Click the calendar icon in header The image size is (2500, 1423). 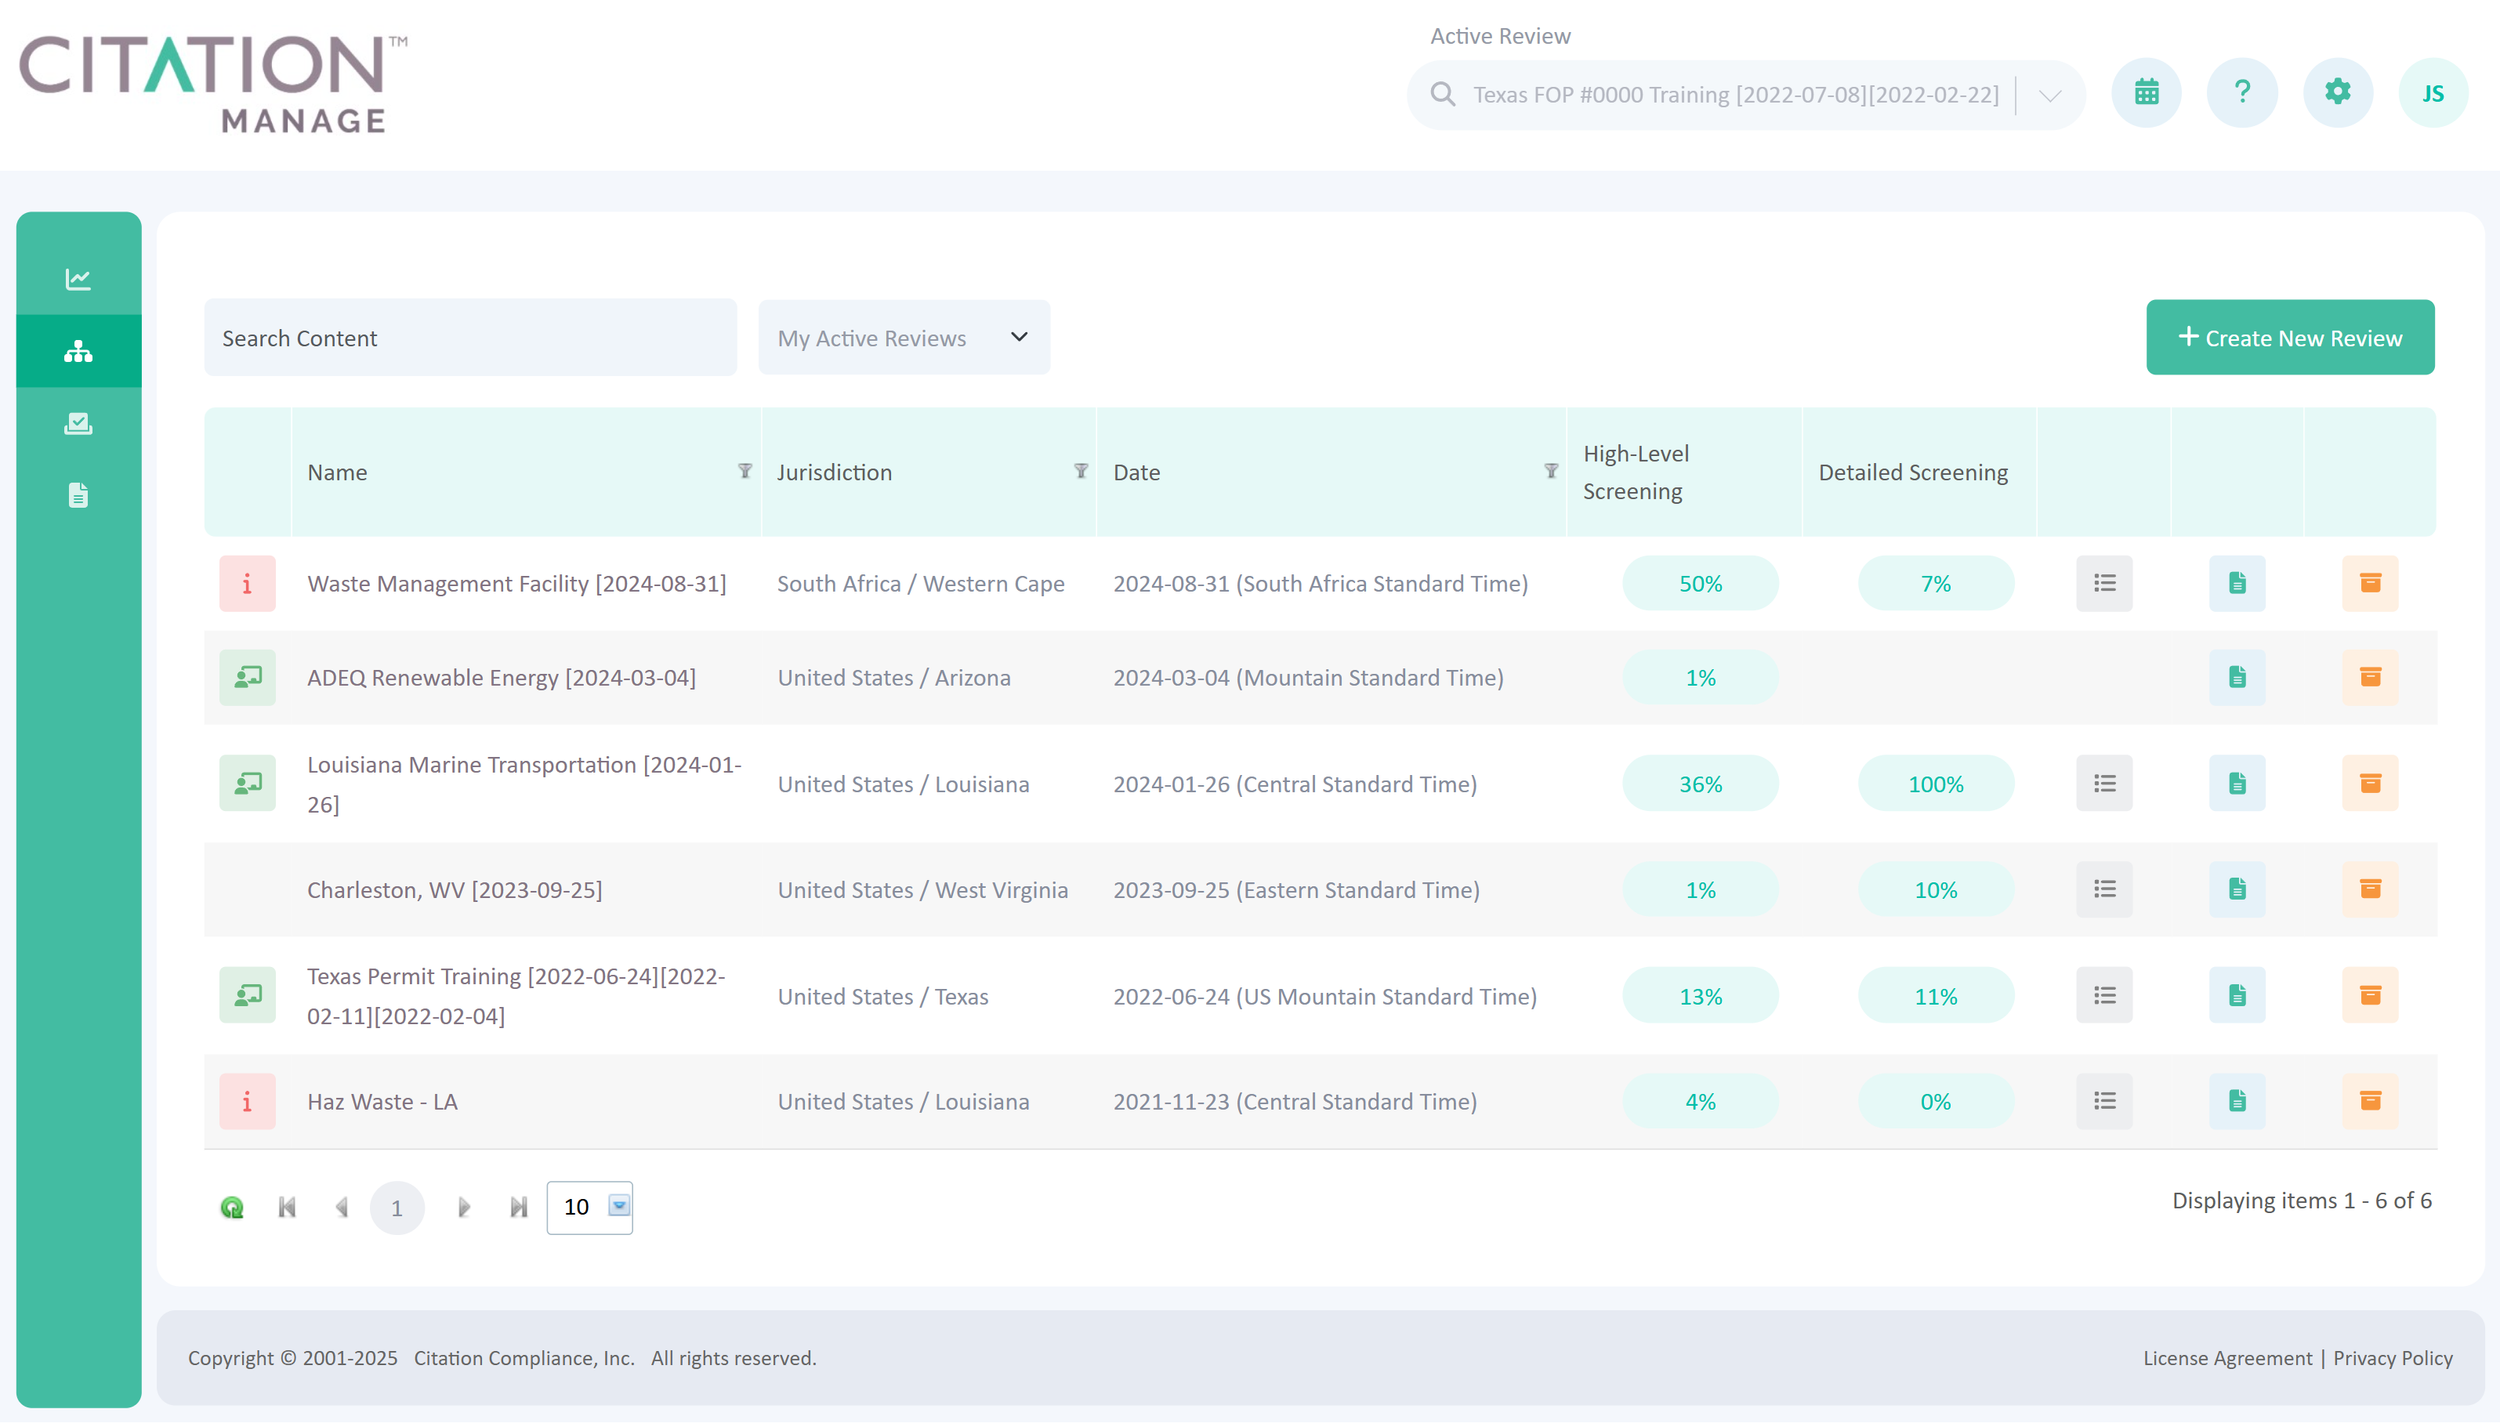click(2146, 93)
